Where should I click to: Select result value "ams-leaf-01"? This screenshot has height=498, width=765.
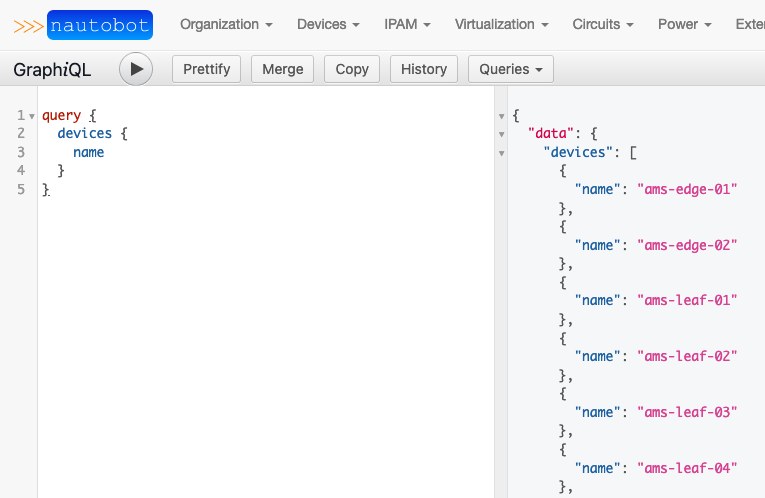pyautogui.click(x=687, y=300)
